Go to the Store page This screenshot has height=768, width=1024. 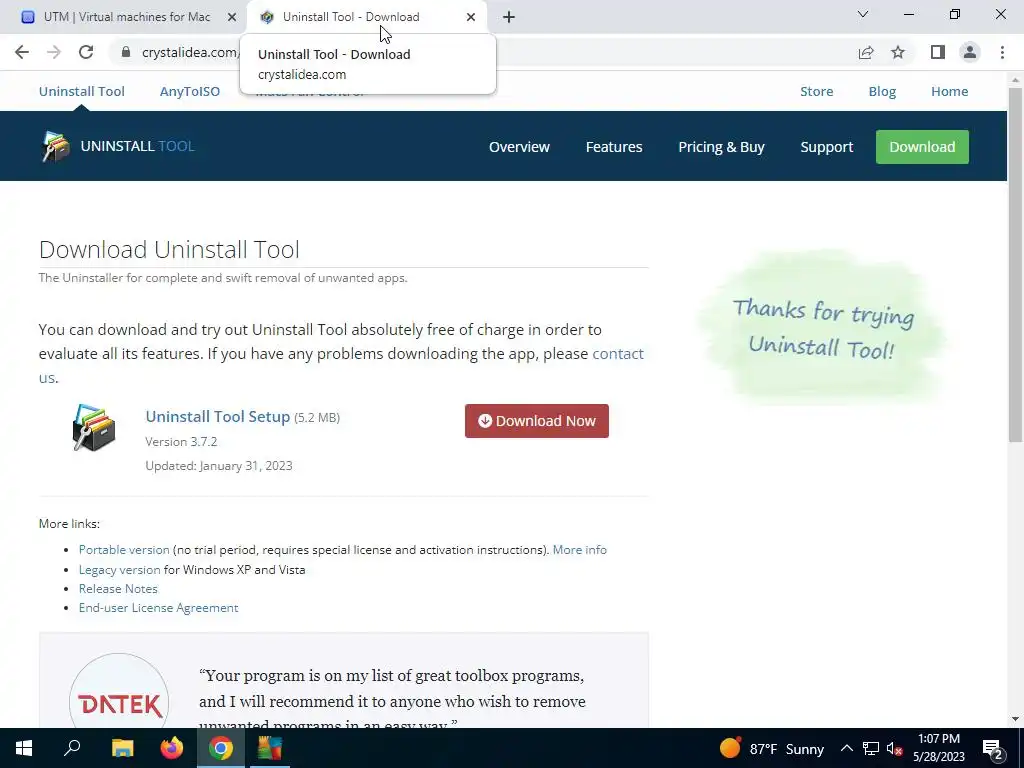[816, 91]
